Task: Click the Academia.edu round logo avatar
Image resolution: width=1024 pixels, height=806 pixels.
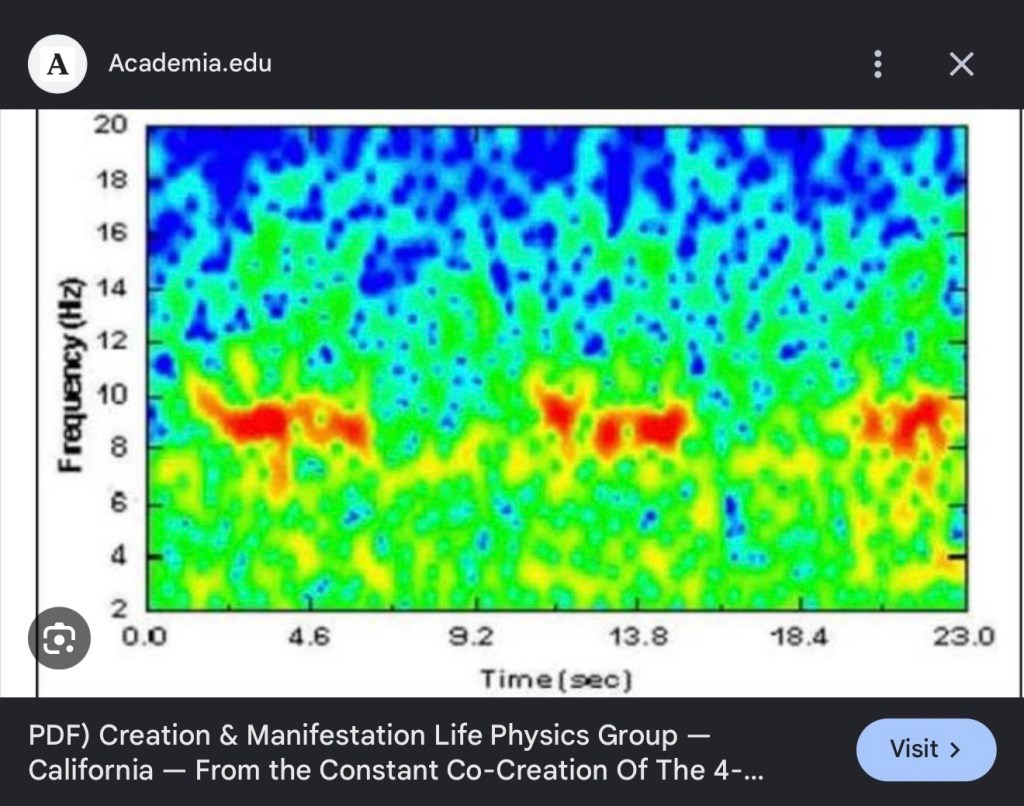Action: pyautogui.click(x=57, y=64)
